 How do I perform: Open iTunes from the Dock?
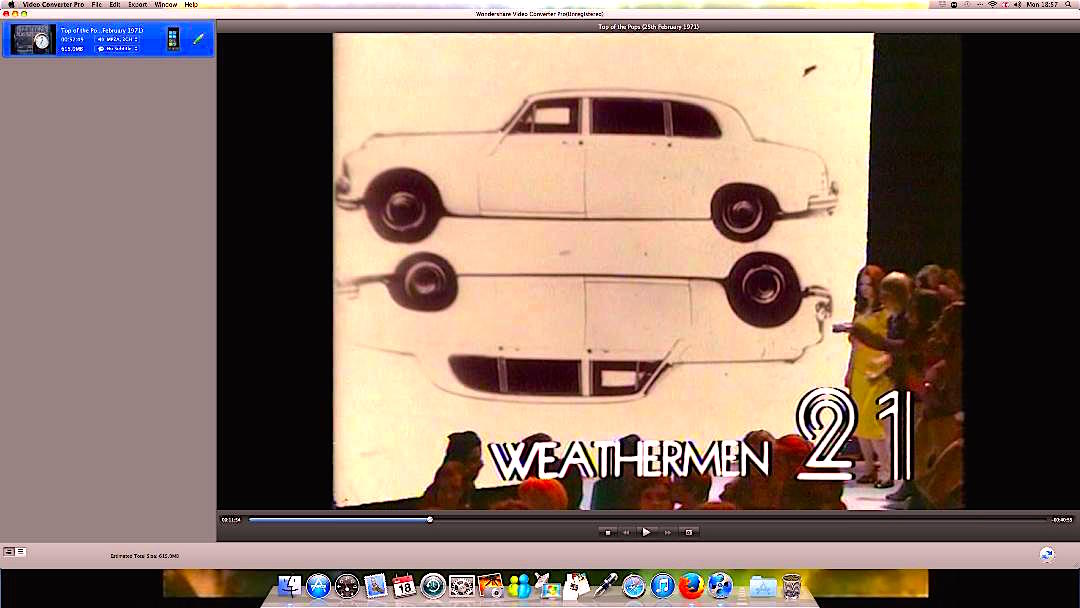pos(663,586)
